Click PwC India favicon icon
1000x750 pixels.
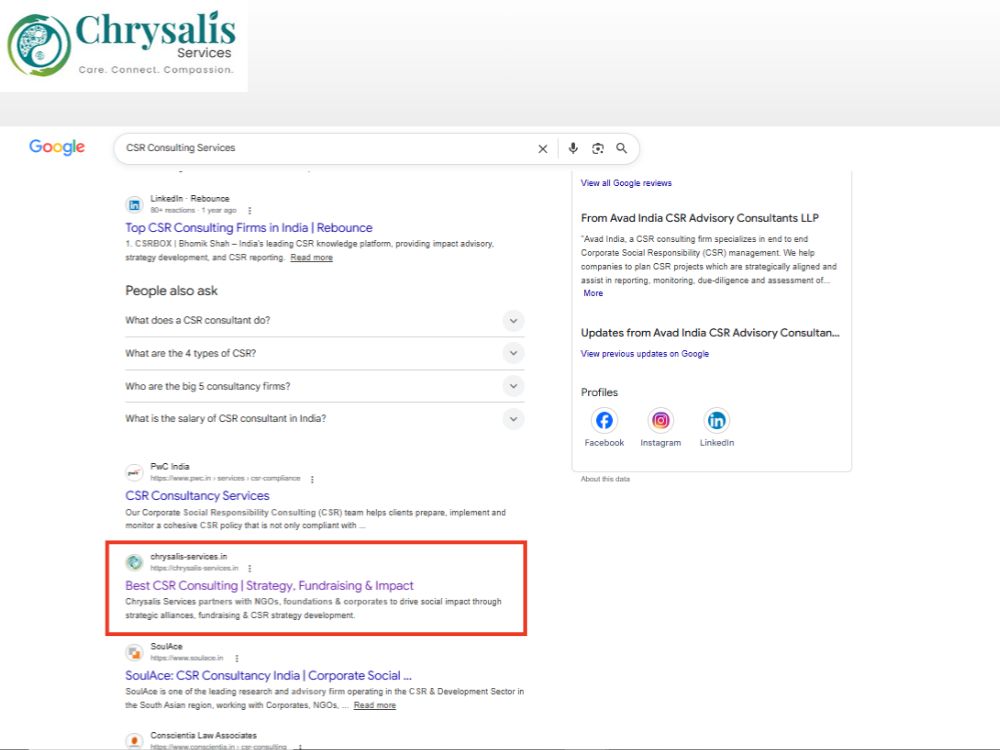click(x=134, y=473)
